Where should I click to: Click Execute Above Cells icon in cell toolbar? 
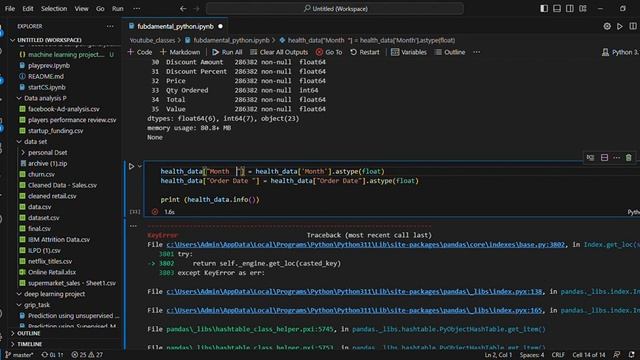click(x=590, y=158)
